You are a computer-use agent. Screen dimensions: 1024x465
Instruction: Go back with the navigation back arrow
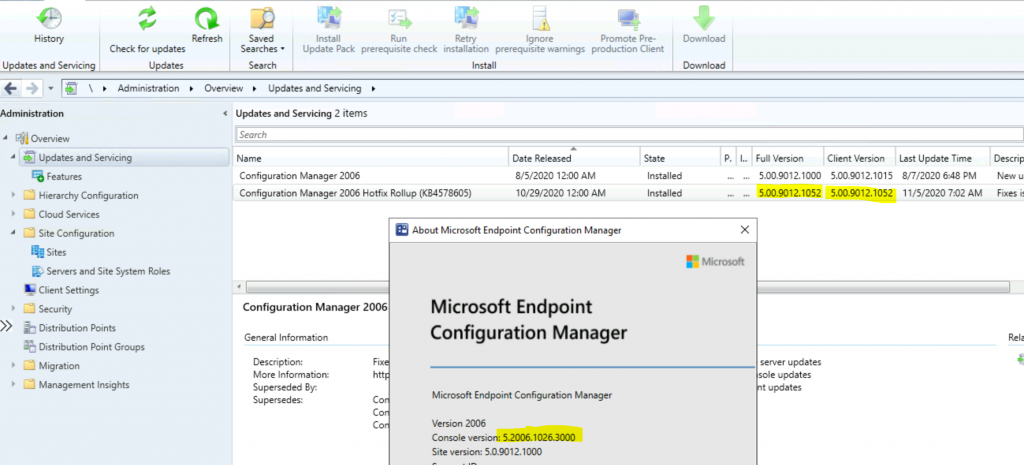[x=10, y=88]
